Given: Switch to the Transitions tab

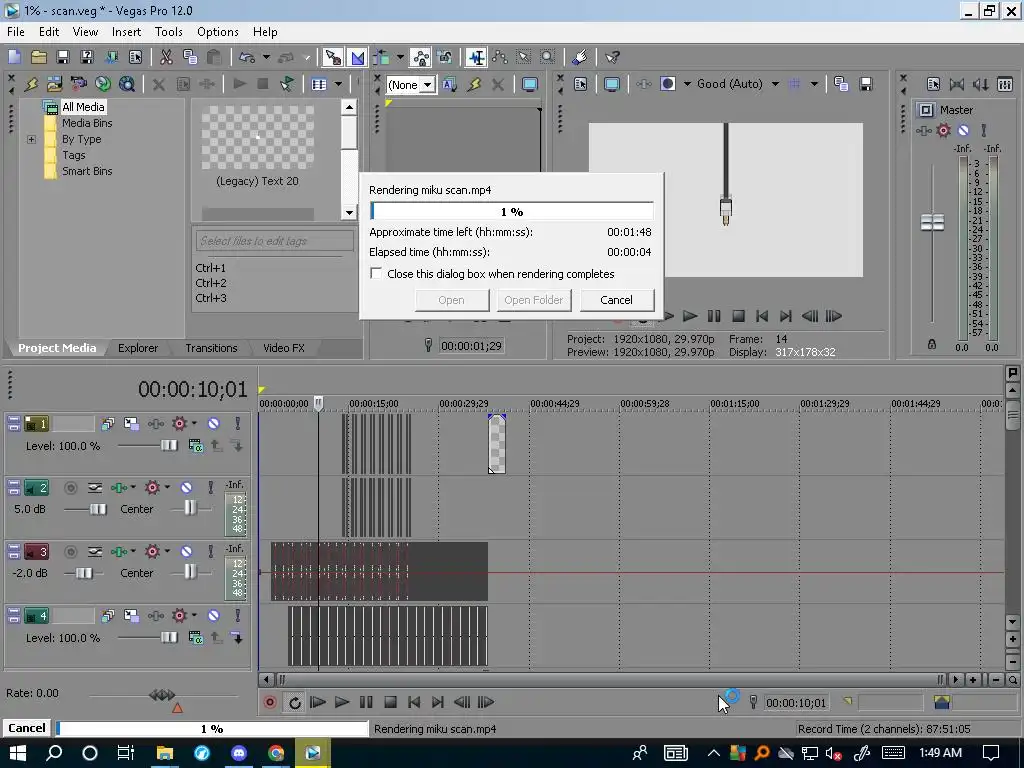Looking at the screenshot, I should coord(211,348).
